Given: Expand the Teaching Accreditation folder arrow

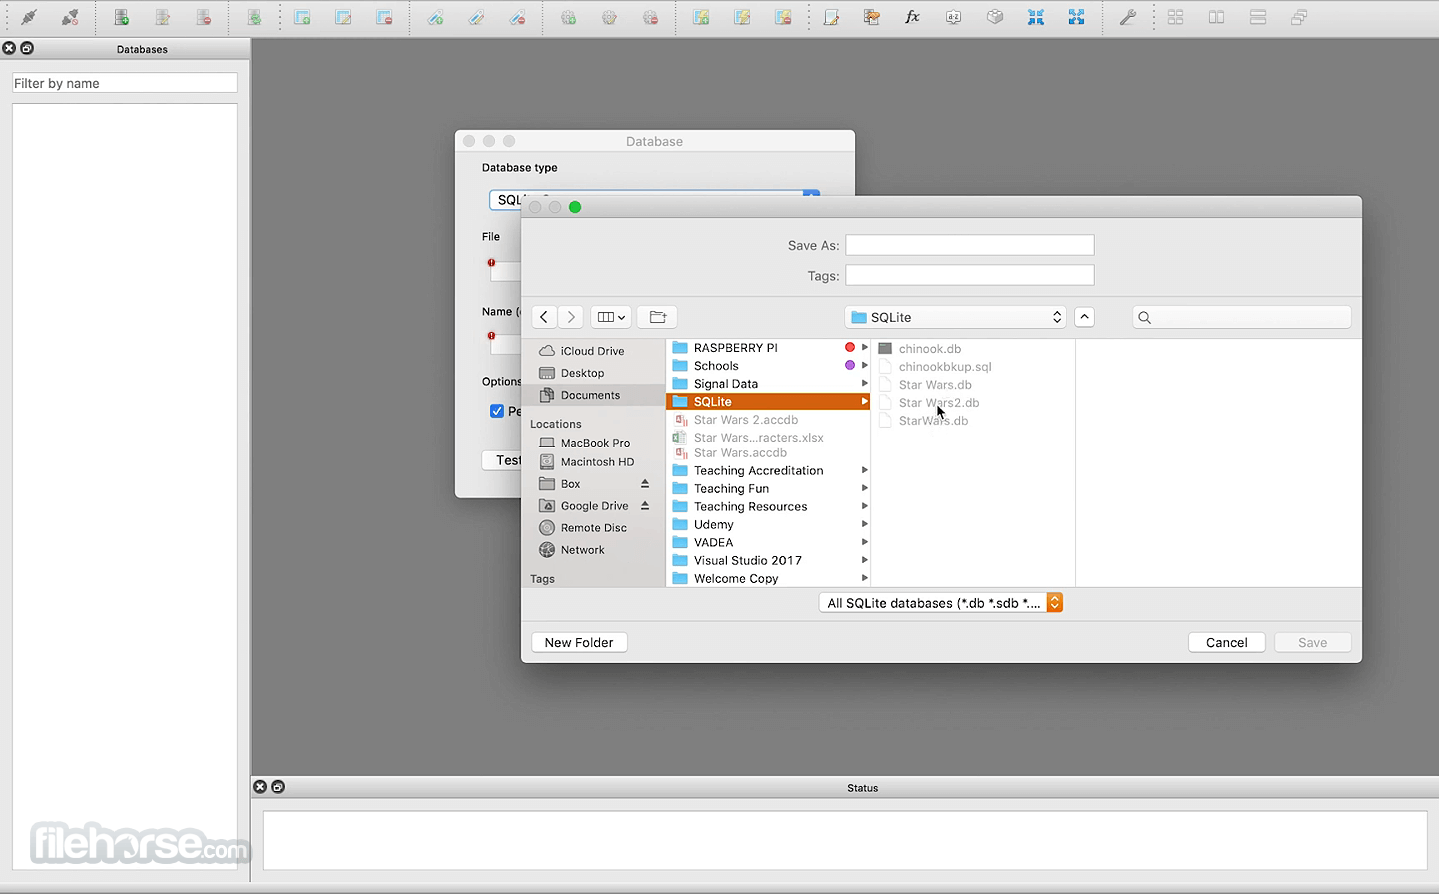Looking at the screenshot, I should click(864, 470).
